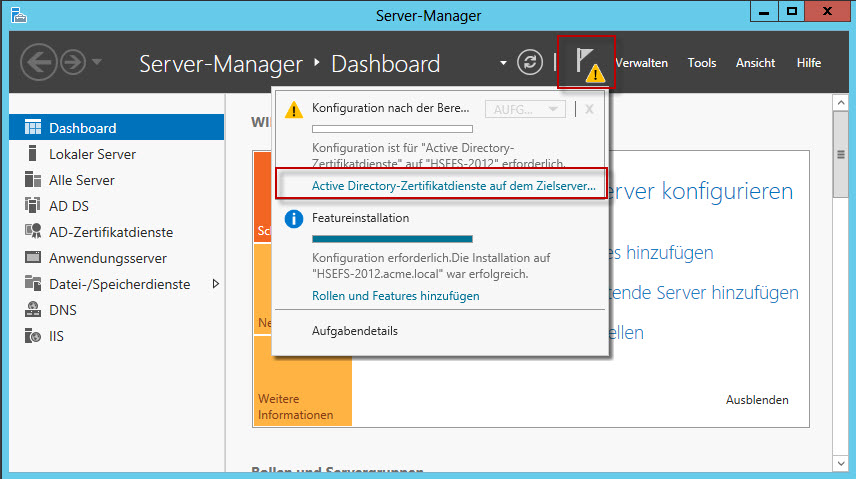This screenshot has width=856, height=479.
Task: Open breadcrumb dropdown next to Dashboard title
Action: point(503,63)
